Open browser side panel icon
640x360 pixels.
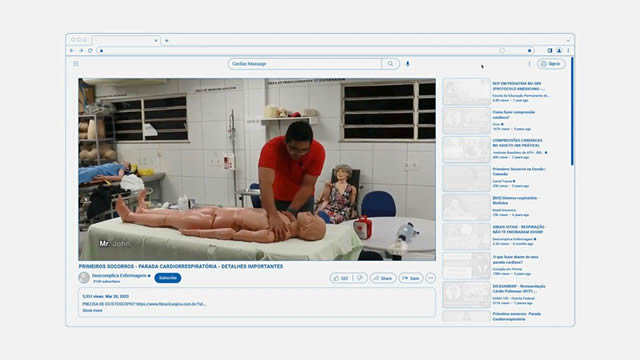pos(550,51)
